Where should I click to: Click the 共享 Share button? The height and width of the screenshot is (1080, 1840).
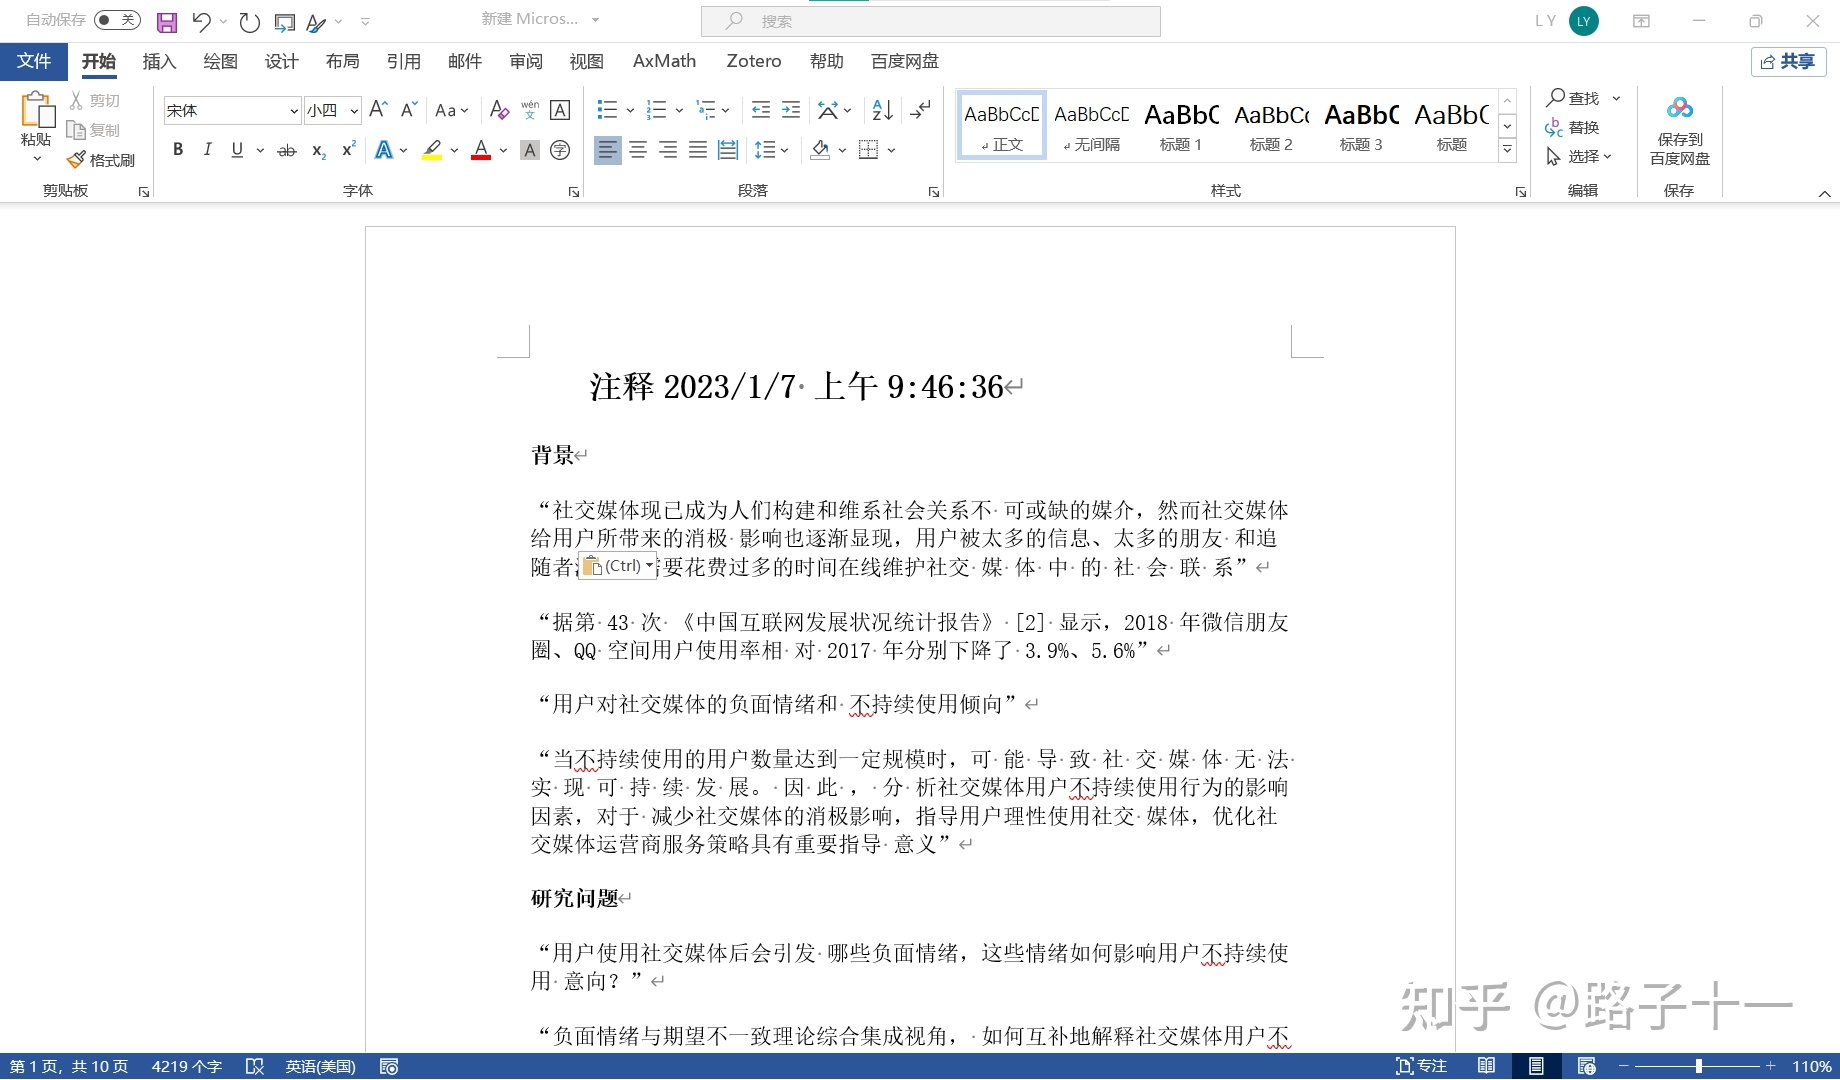[x=1788, y=61]
